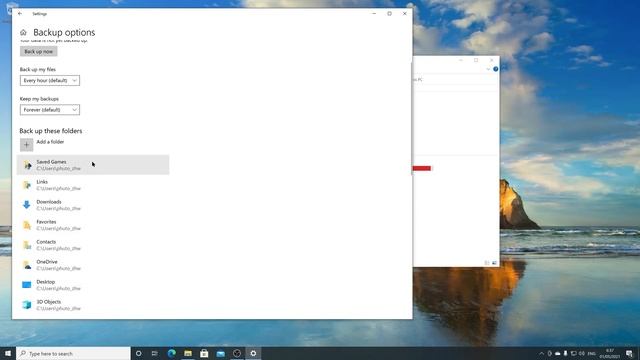The image size is (640, 360).
Task: Click the 3D Objects cube icon
Action: click(27, 305)
